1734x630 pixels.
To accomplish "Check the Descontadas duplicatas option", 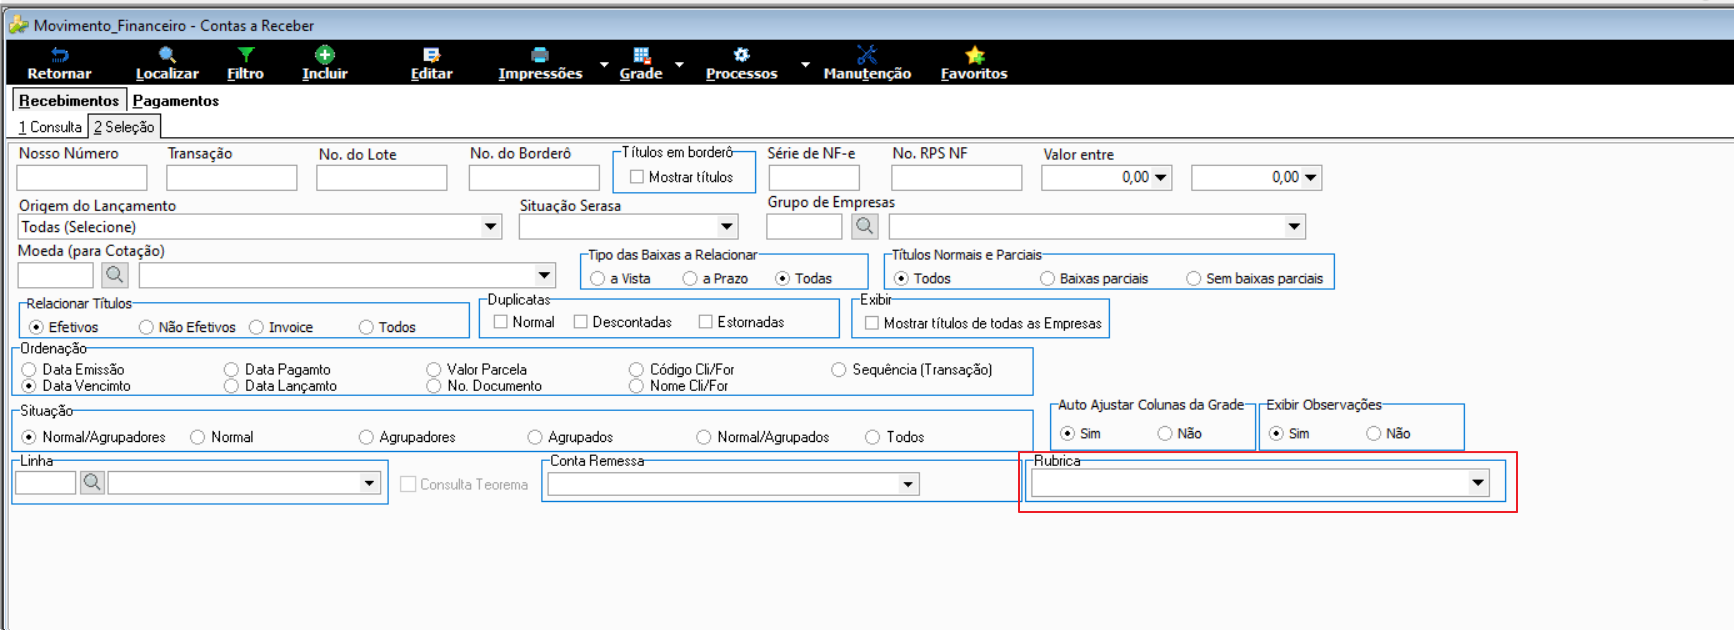I will 581,322.
